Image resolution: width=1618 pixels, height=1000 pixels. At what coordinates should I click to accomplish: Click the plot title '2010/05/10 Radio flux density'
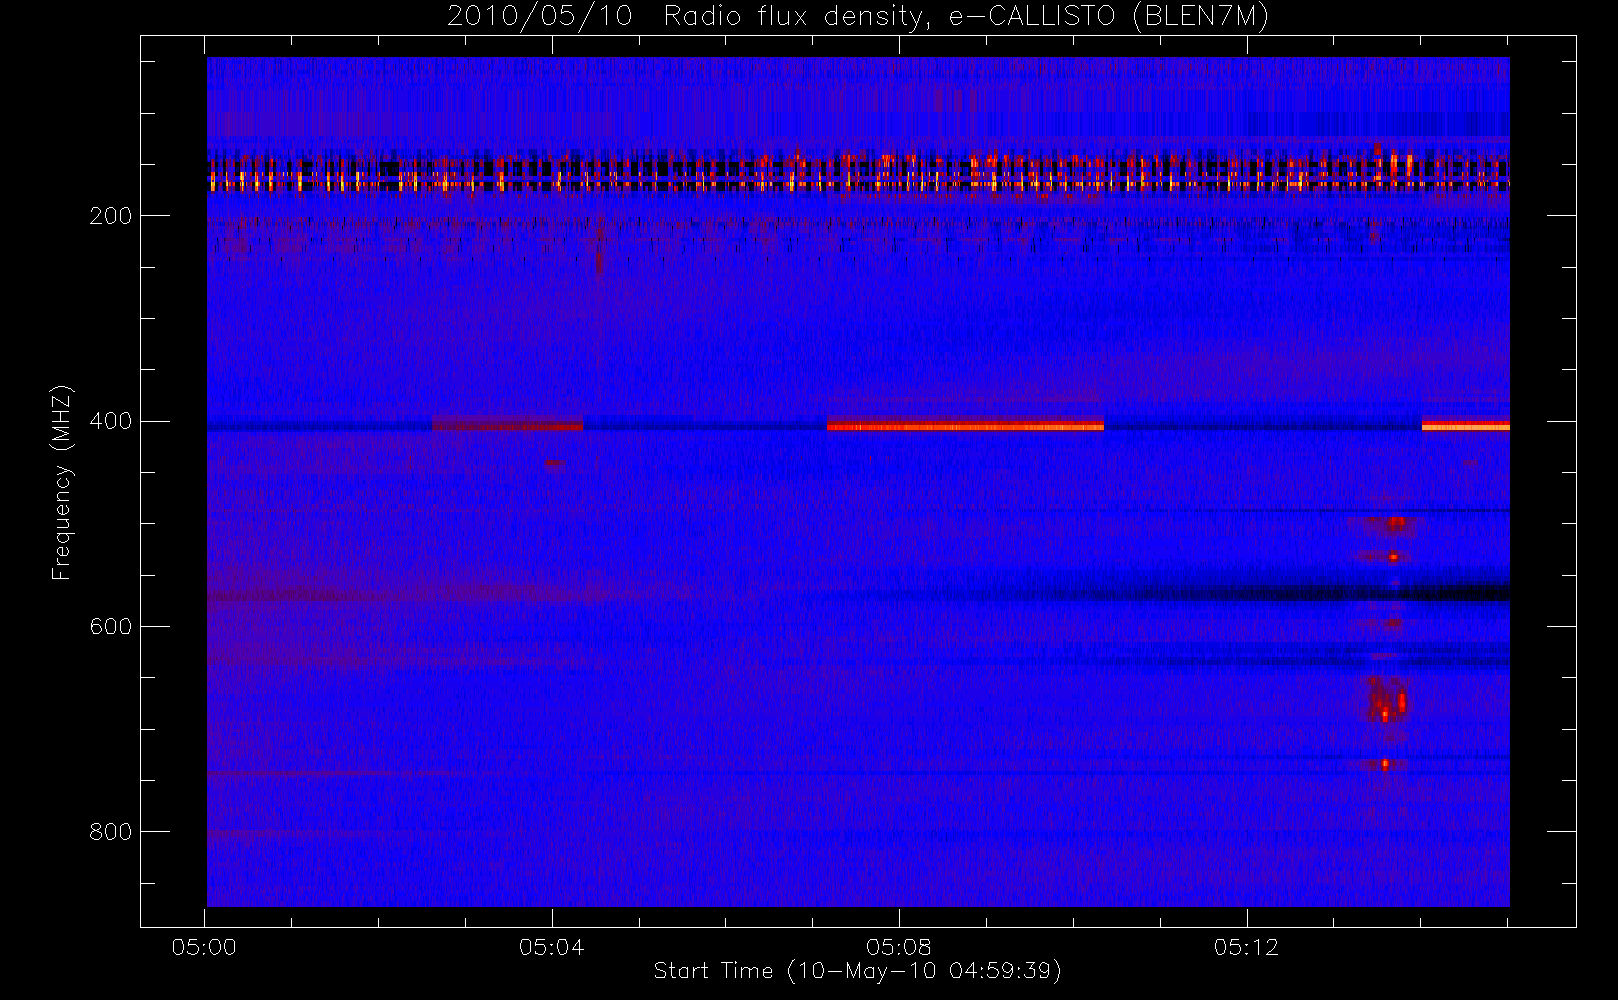pyautogui.click(x=858, y=17)
